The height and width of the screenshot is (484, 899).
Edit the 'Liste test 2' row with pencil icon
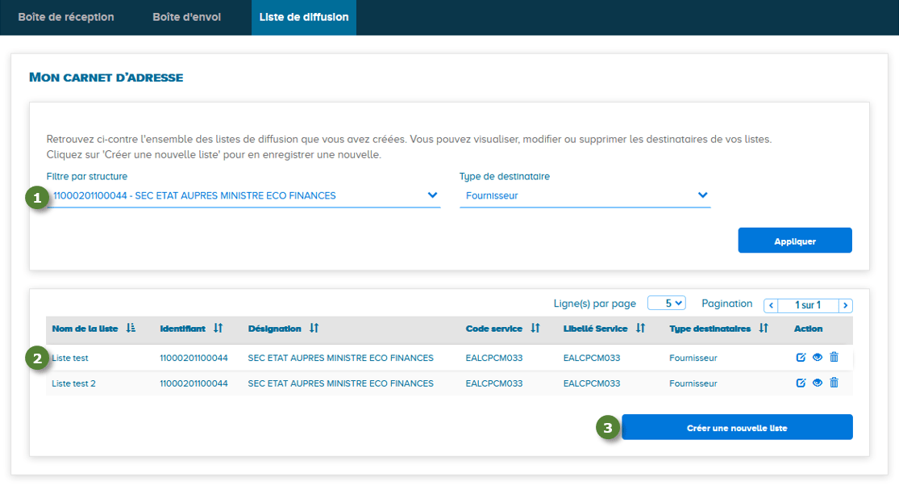[x=801, y=383]
